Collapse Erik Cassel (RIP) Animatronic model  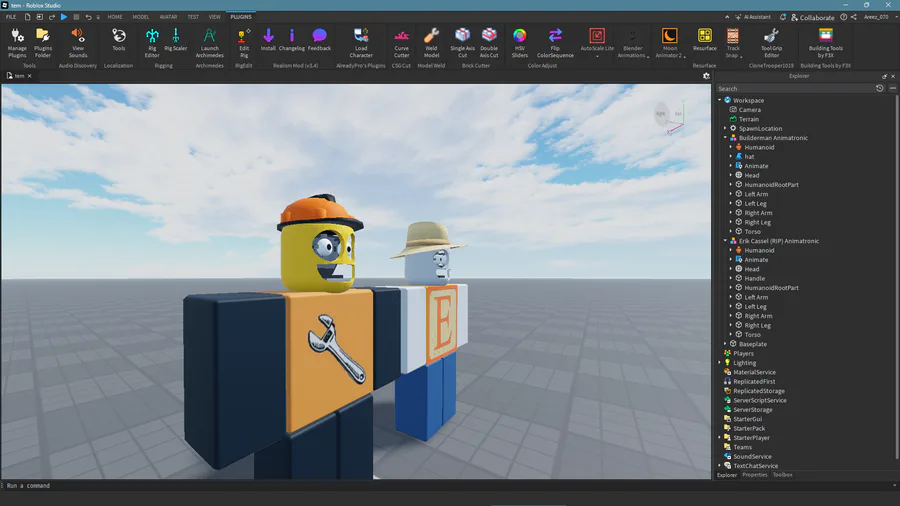click(x=726, y=241)
